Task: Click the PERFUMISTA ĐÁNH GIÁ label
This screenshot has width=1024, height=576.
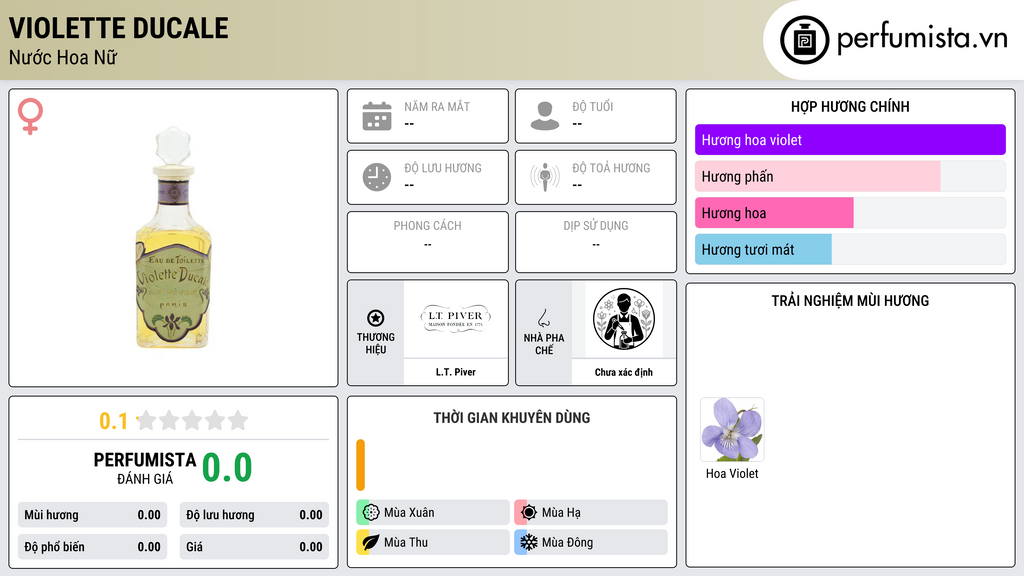Action: (x=144, y=468)
